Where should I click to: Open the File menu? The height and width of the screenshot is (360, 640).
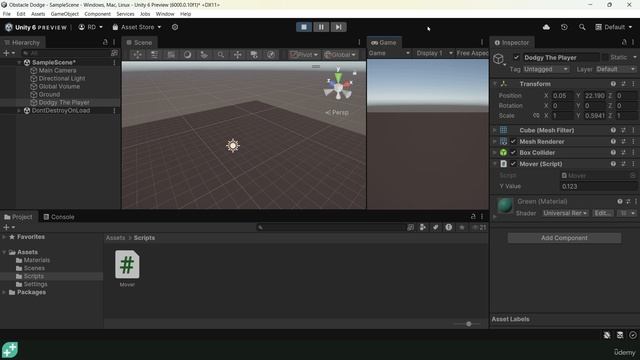click(7, 14)
